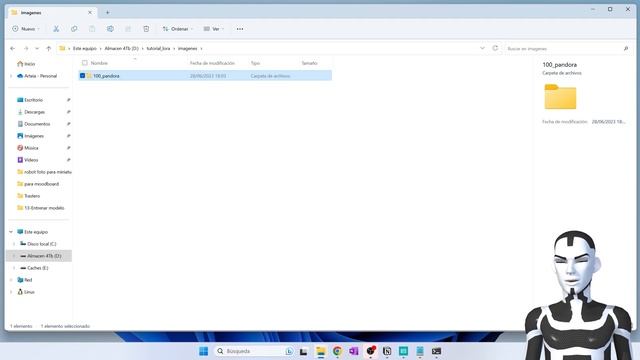
Task: Expand the address bar history dropdown
Action: [482, 48]
